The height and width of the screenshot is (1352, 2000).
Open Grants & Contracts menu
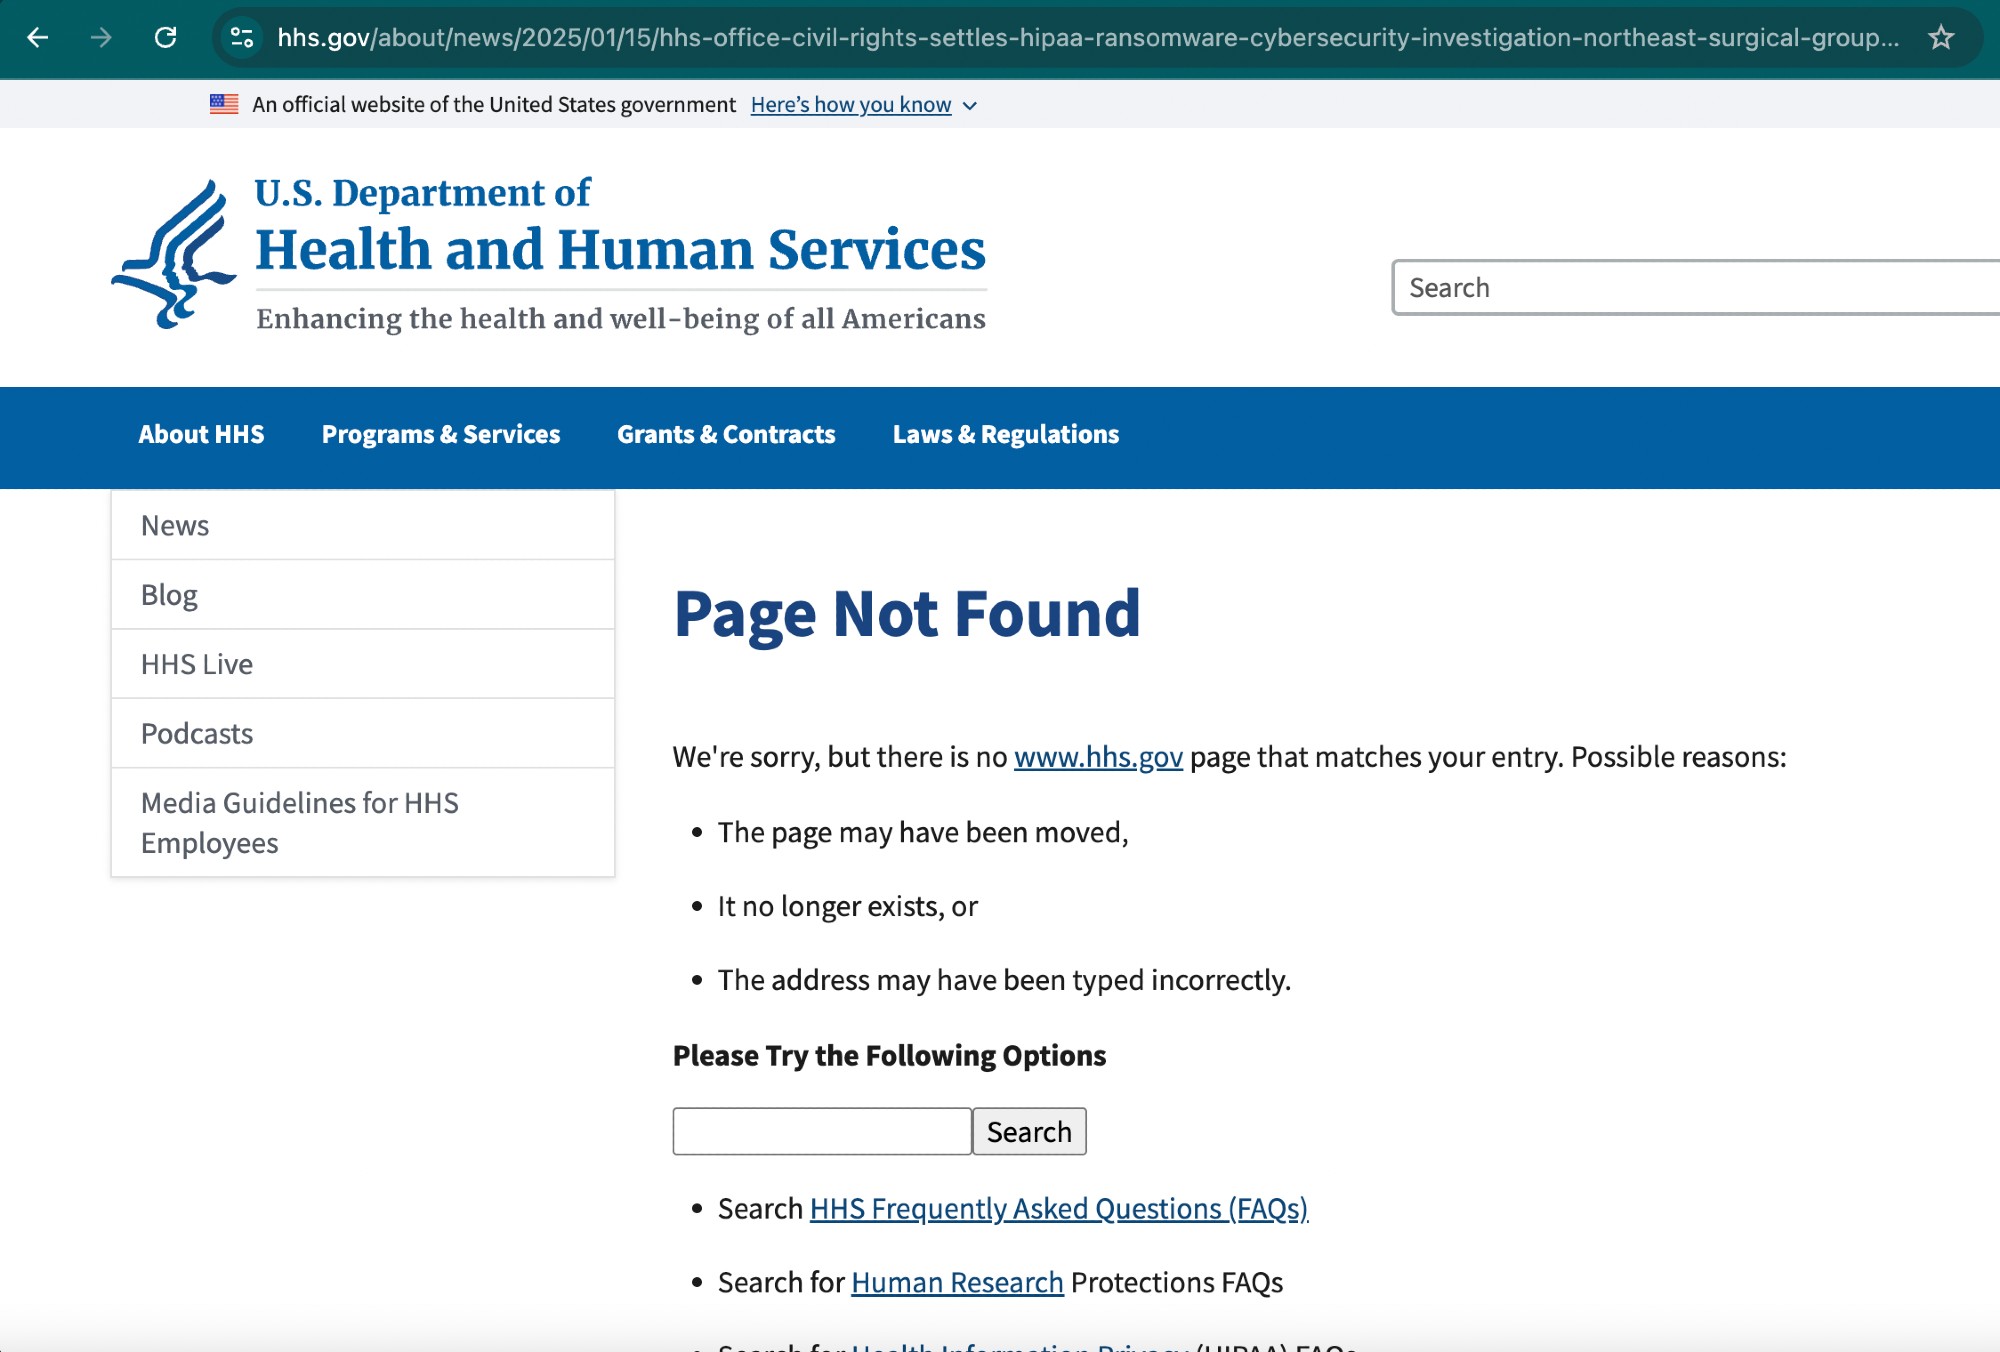tap(726, 435)
